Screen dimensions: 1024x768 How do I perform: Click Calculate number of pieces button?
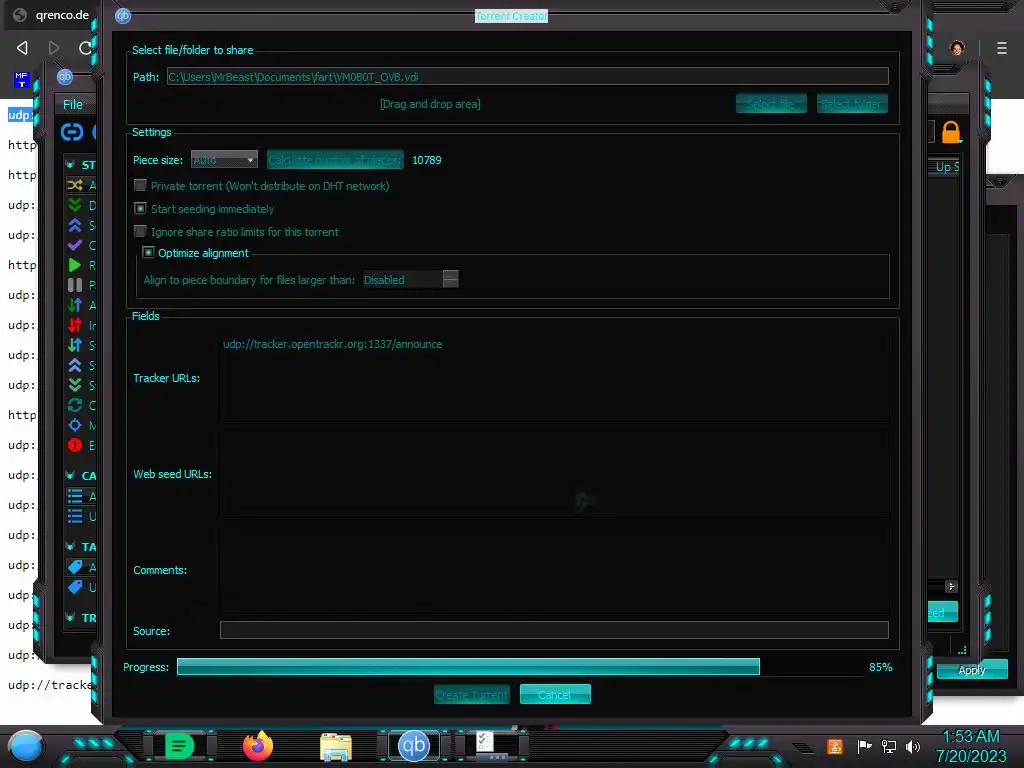[x=335, y=159]
